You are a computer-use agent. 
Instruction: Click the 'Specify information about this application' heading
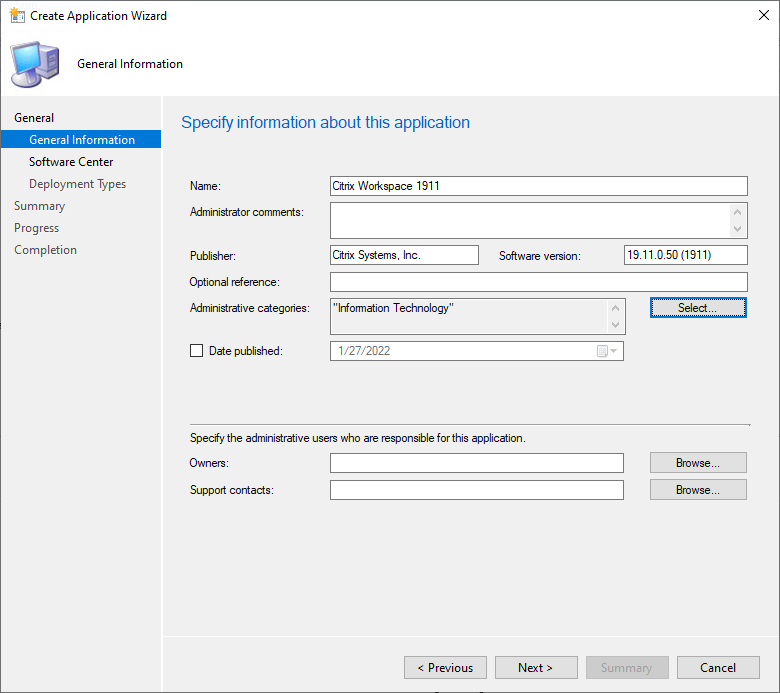(325, 122)
